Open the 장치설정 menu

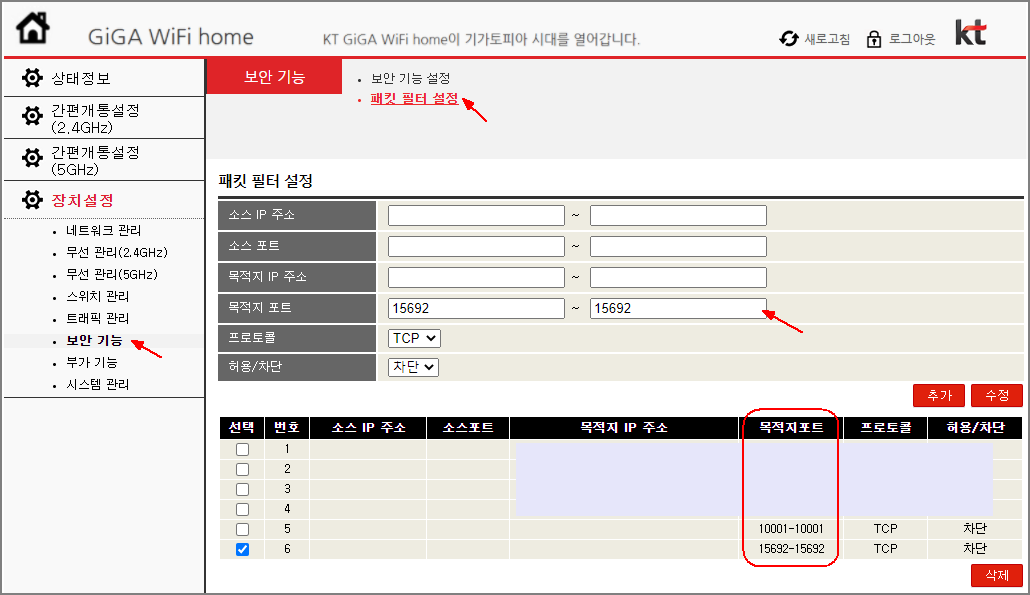(83, 200)
